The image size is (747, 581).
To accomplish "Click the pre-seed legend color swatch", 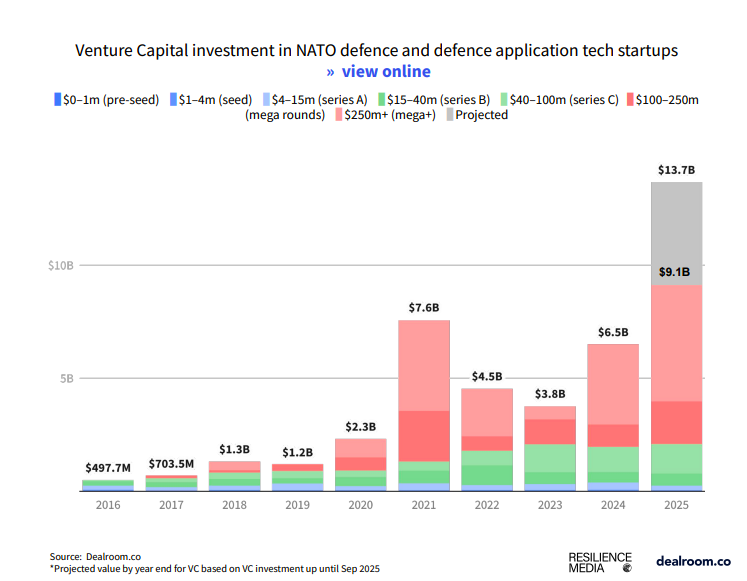I will (x=56, y=99).
